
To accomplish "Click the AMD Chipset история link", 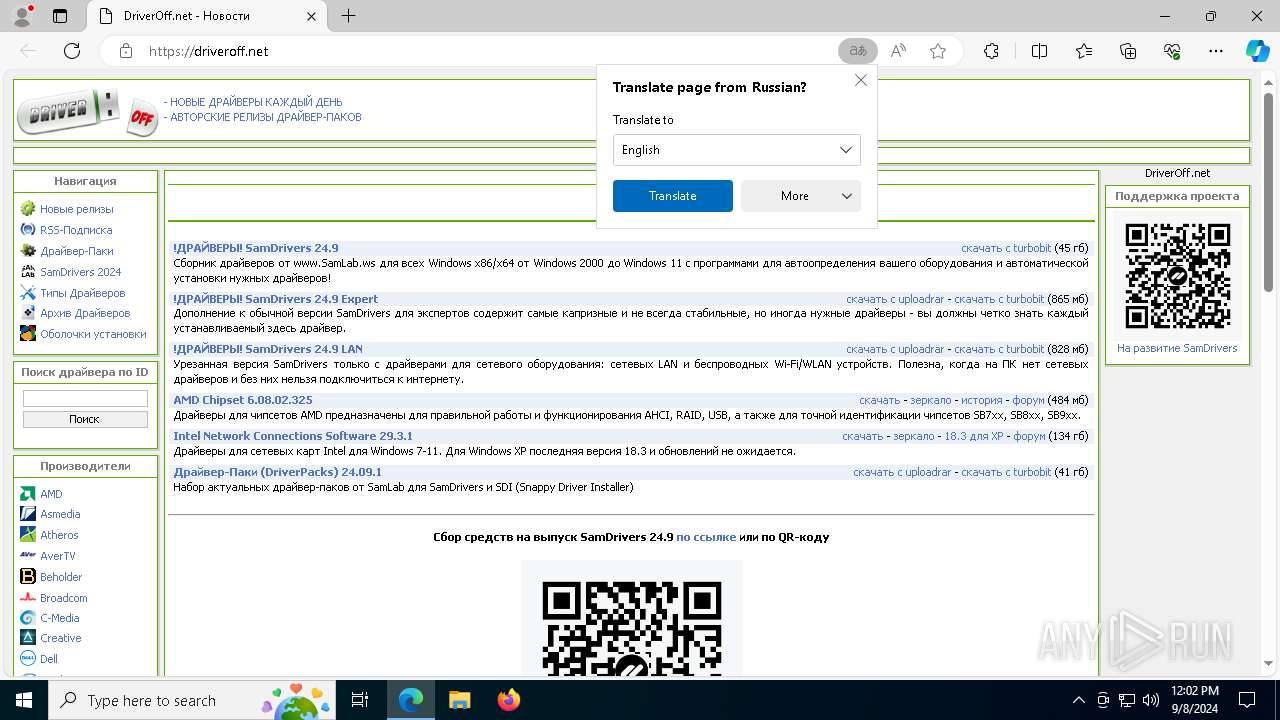I will tap(981, 400).
